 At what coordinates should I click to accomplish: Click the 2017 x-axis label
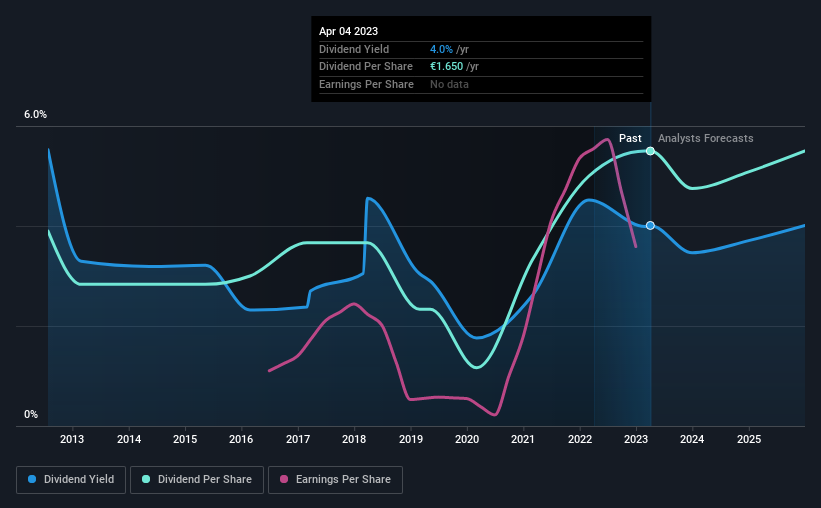click(x=298, y=439)
